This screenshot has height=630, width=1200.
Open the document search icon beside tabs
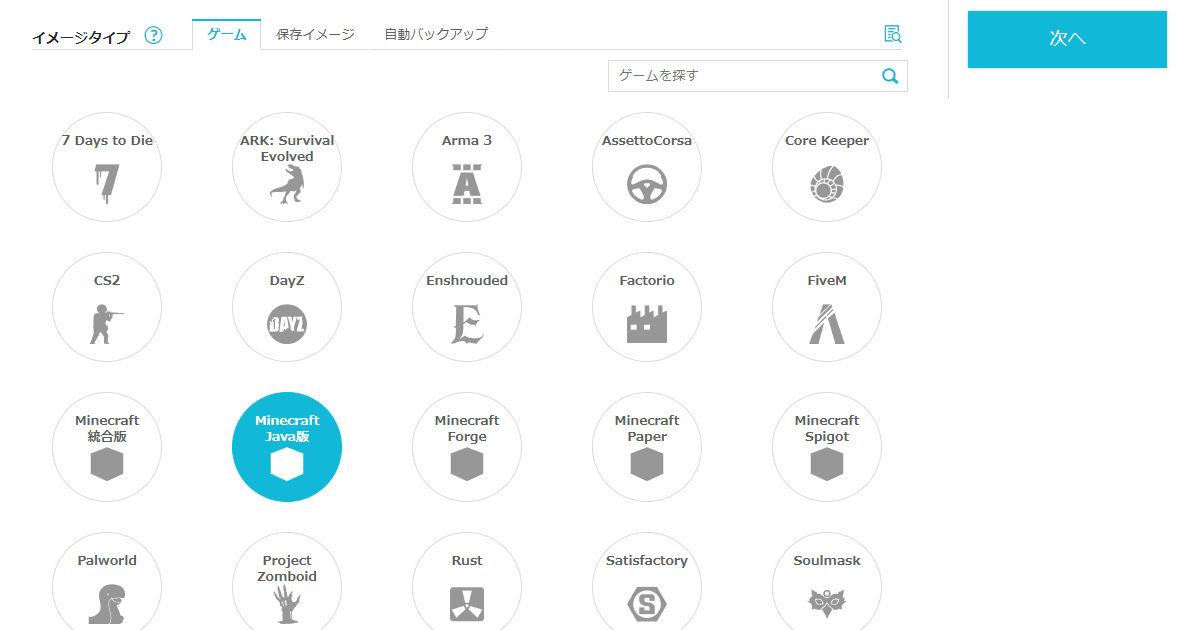tap(892, 34)
